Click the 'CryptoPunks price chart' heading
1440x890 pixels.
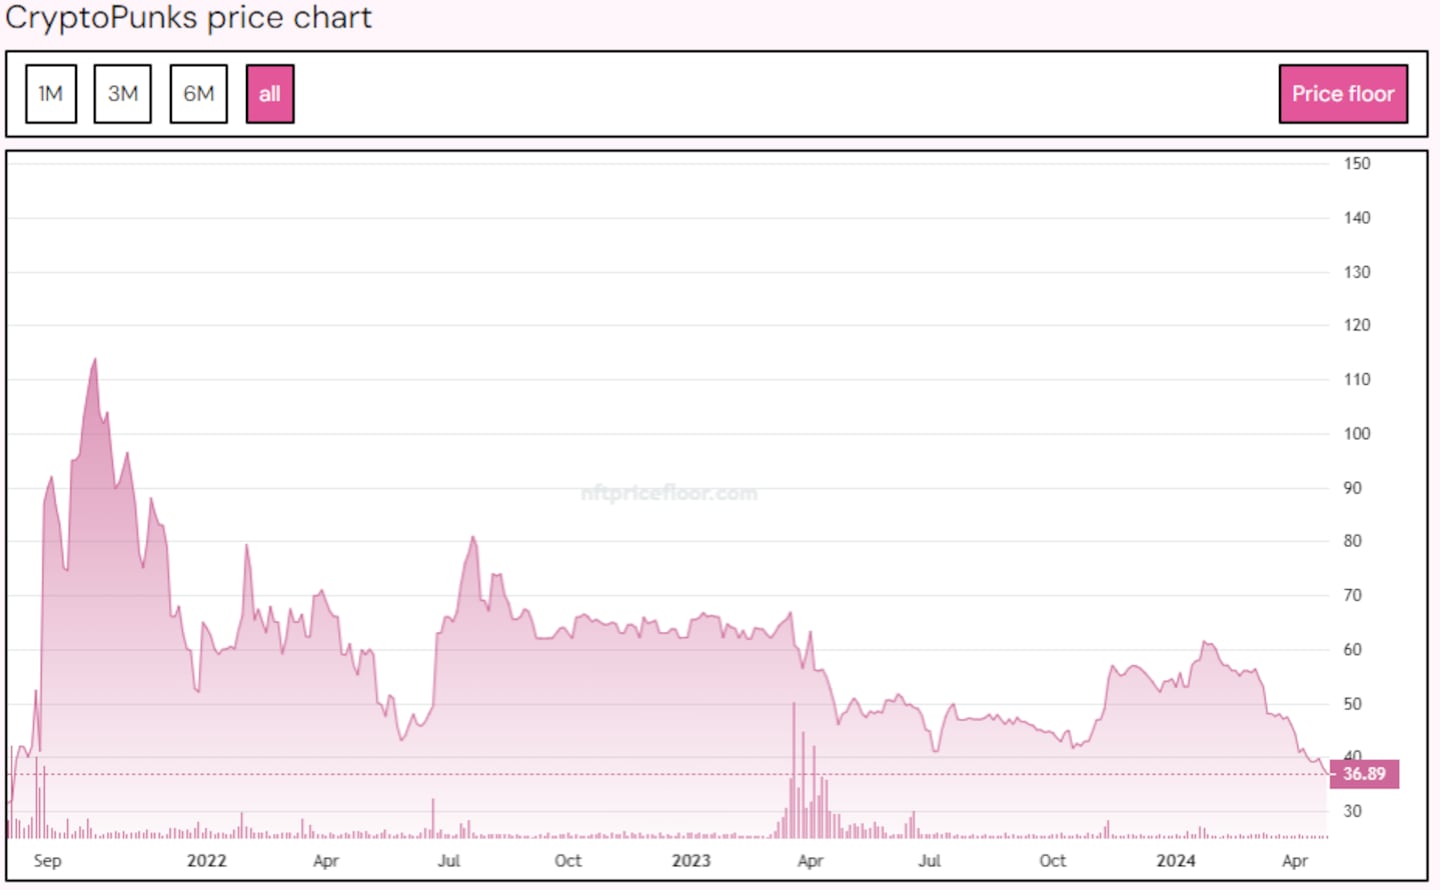click(x=188, y=17)
